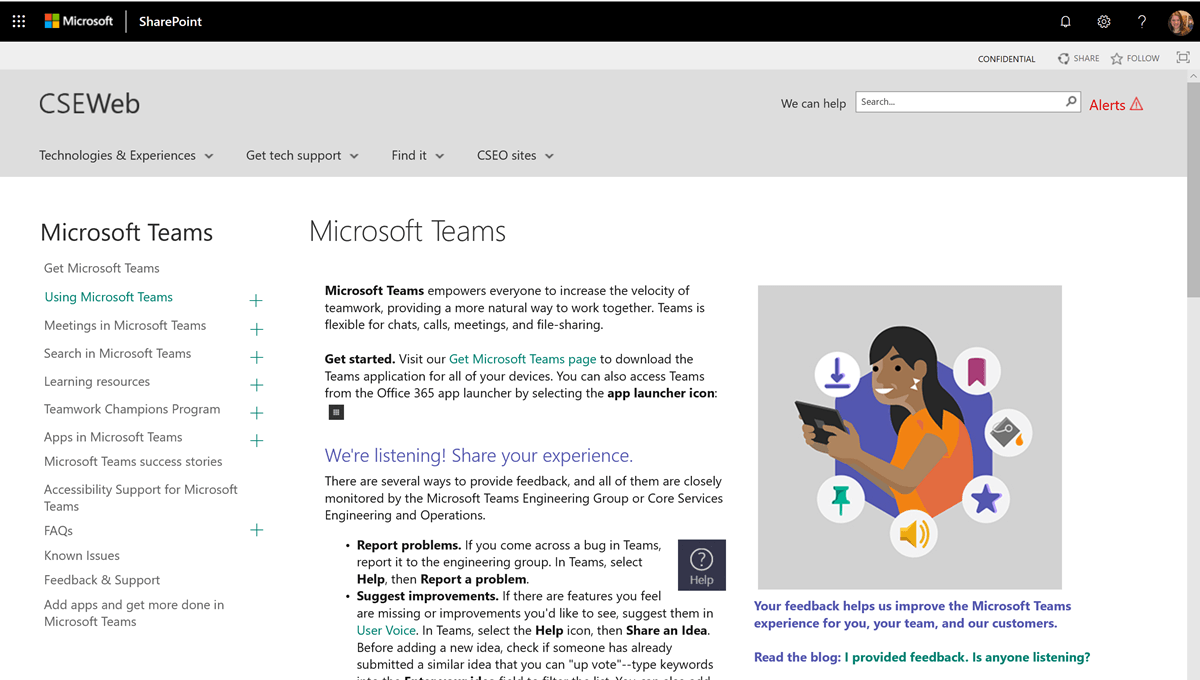Click the paint bucket circle in illustration
This screenshot has height=680, width=1200.
[1007, 433]
